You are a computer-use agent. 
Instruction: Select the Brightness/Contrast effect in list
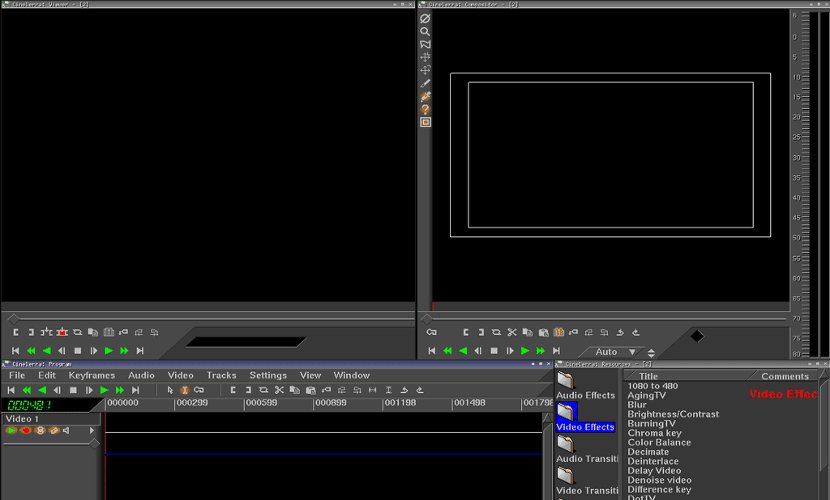pyautogui.click(x=672, y=414)
